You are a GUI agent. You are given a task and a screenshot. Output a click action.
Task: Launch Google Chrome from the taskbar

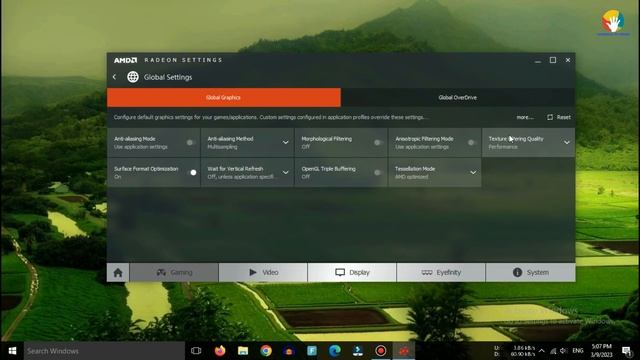[266, 351]
